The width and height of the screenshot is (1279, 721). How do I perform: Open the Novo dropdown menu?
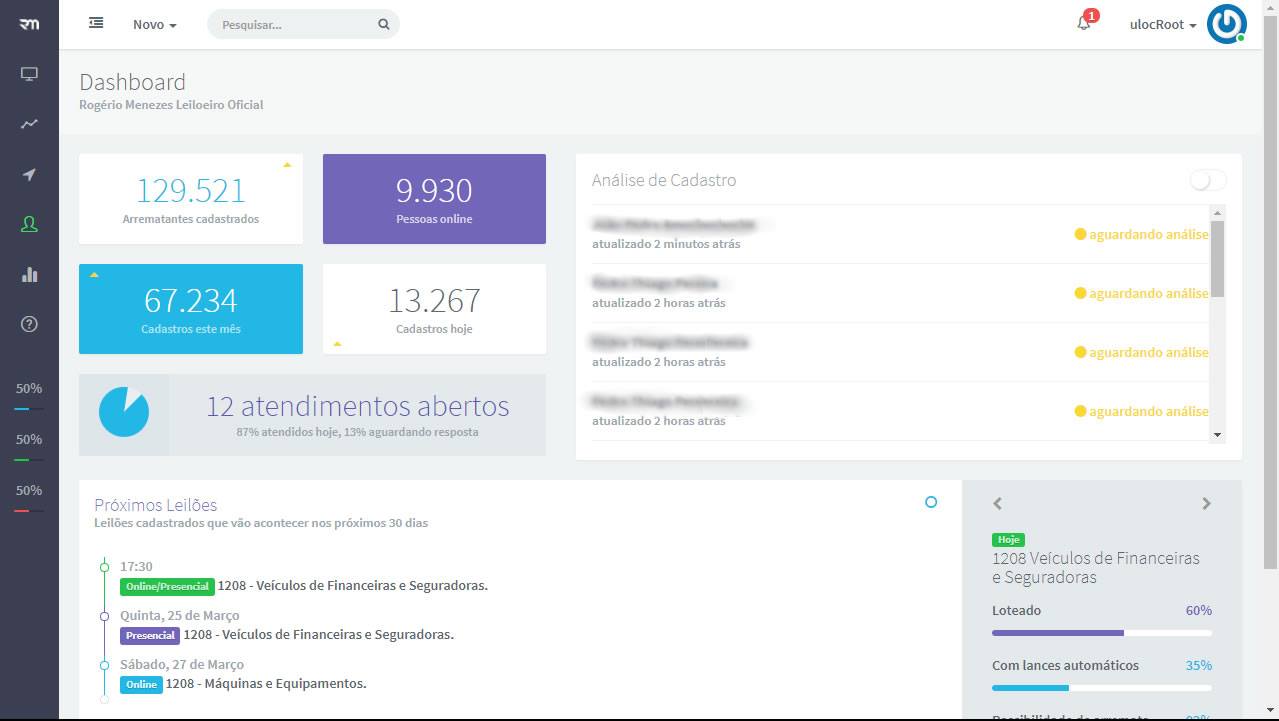154,25
